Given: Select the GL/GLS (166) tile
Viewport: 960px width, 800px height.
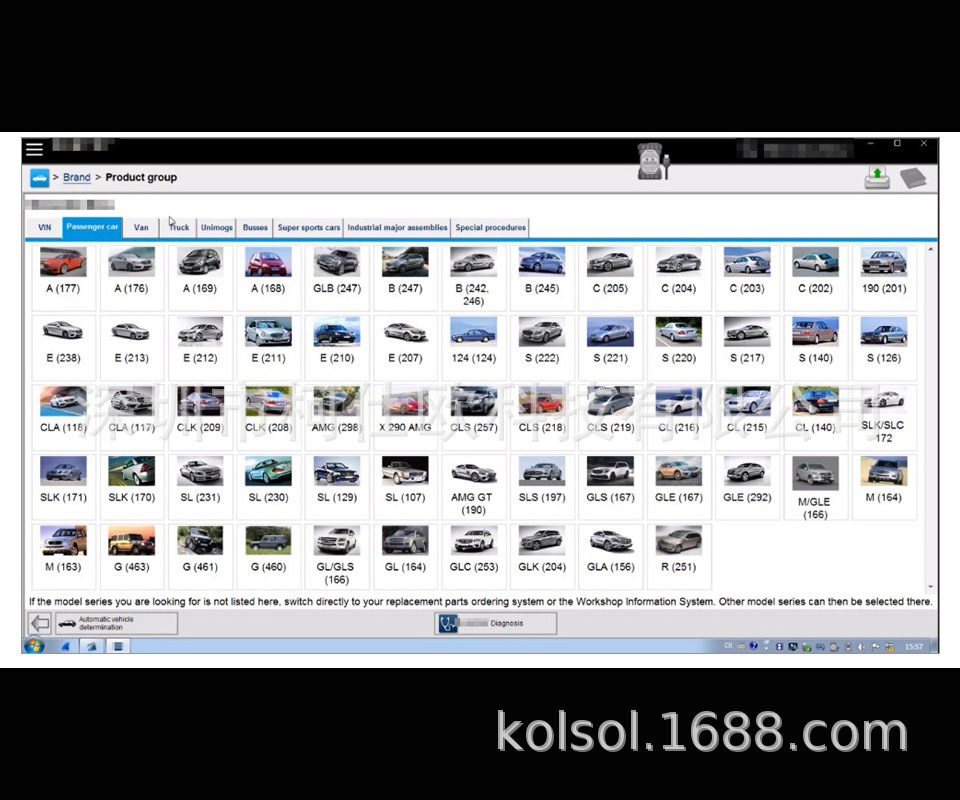Looking at the screenshot, I should 337,556.
